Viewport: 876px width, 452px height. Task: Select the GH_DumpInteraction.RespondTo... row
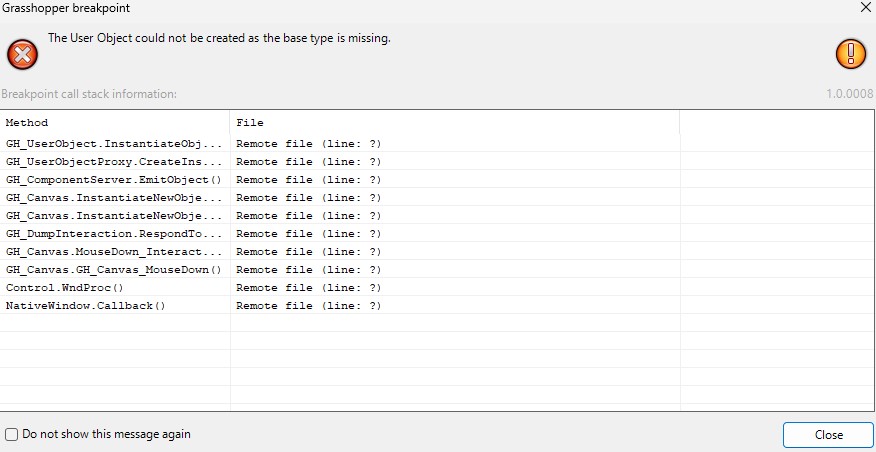[x=114, y=234]
